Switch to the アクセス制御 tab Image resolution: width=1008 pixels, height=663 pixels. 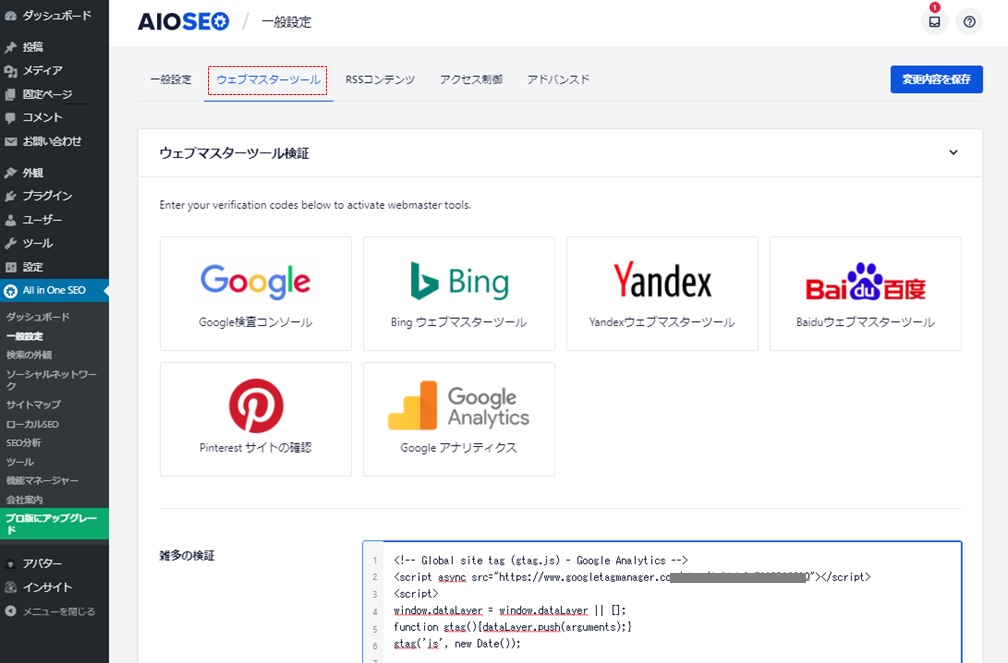click(x=471, y=80)
